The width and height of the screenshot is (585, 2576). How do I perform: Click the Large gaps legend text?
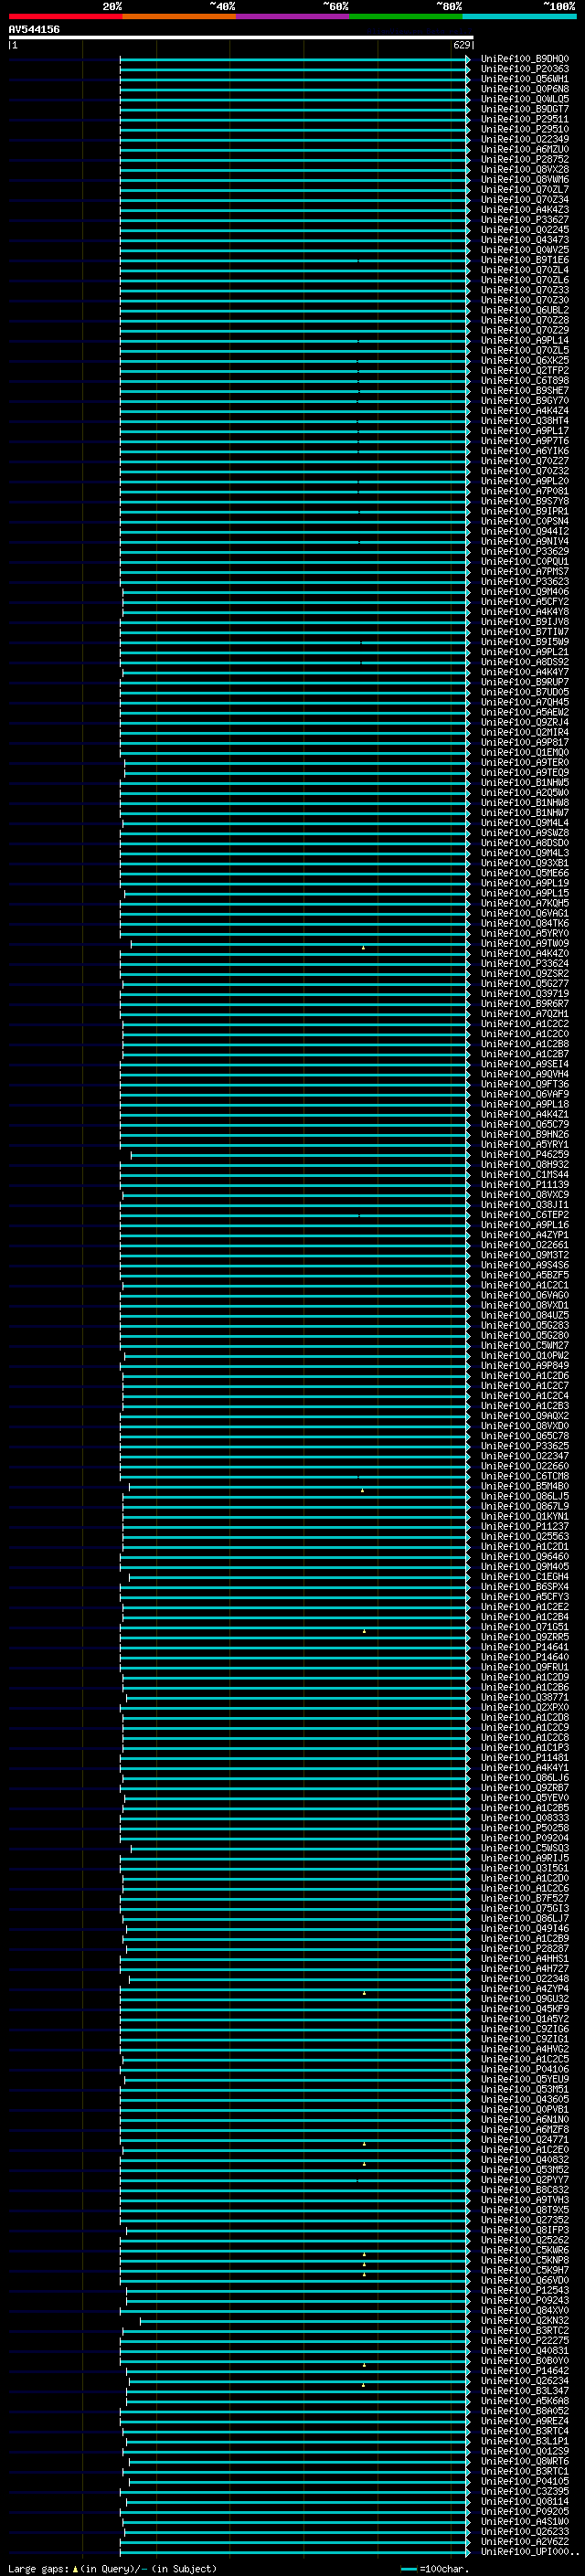pos(112,2569)
